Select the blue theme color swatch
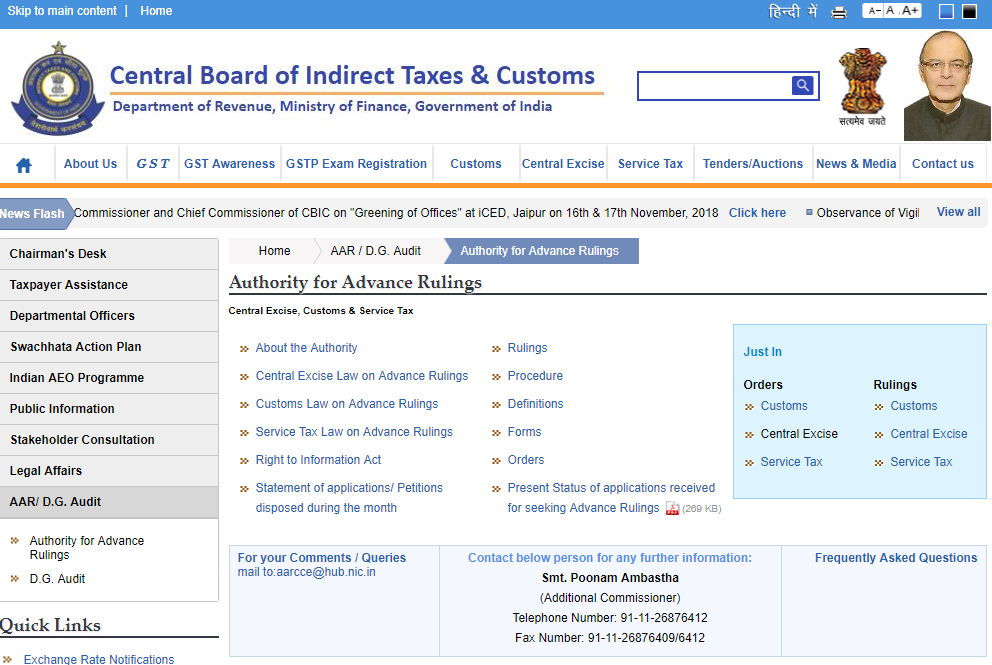This screenshot has height=665, width=992. point(946,11)
